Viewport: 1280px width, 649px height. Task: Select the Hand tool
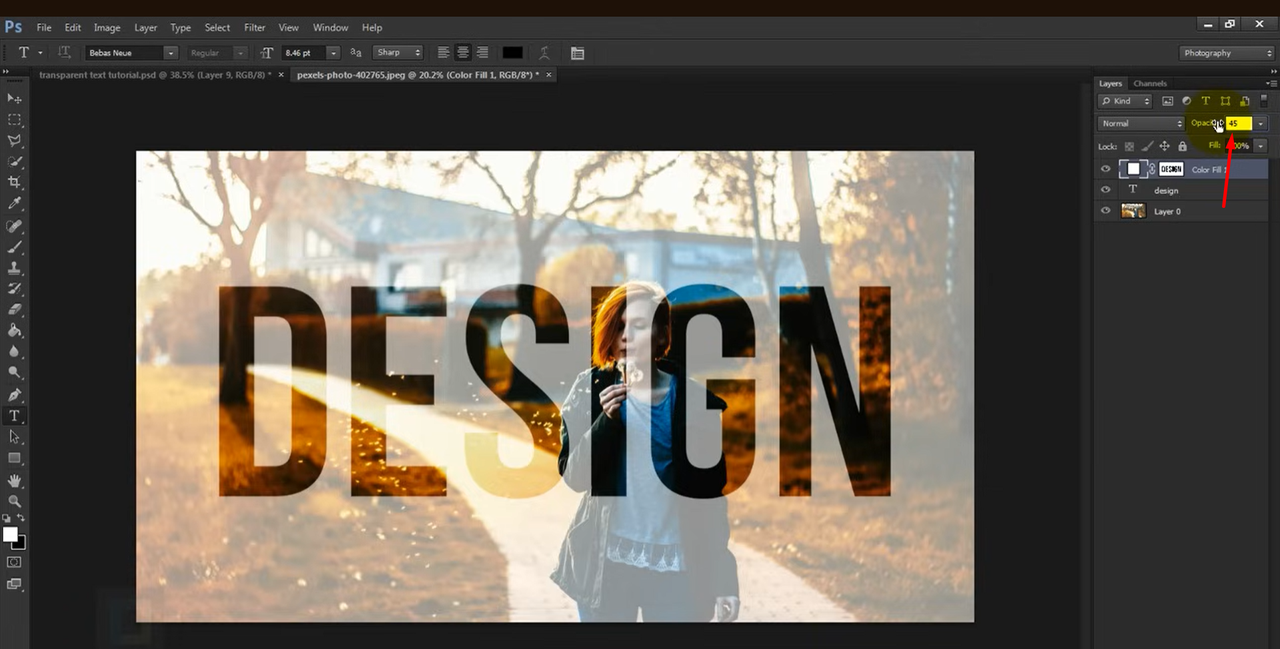click(x=14, y=480)
